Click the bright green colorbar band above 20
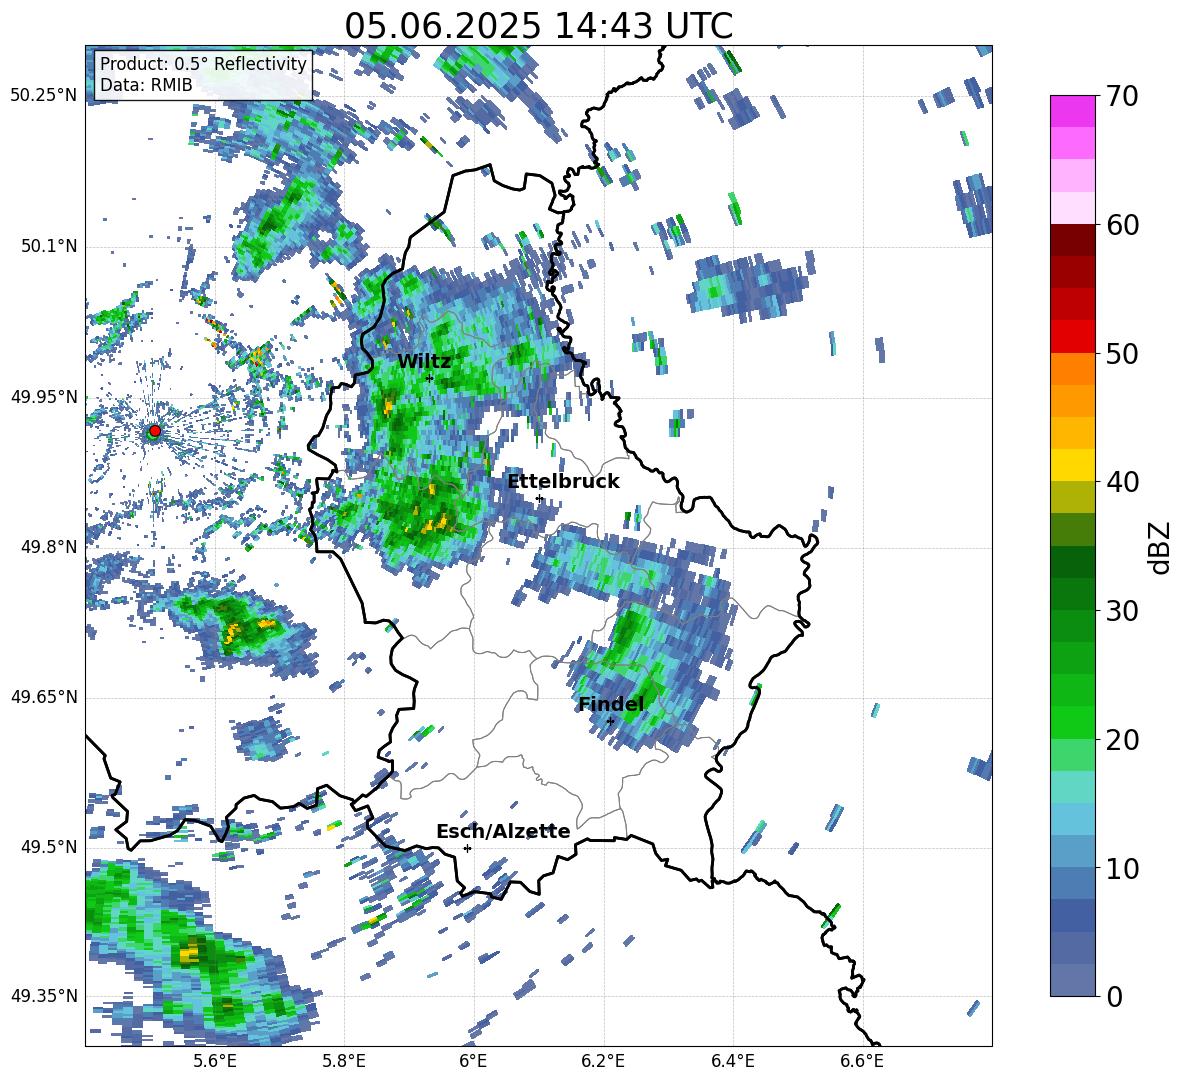The height and width of the screenshot is (1081, 1184). coord(1072,722)
